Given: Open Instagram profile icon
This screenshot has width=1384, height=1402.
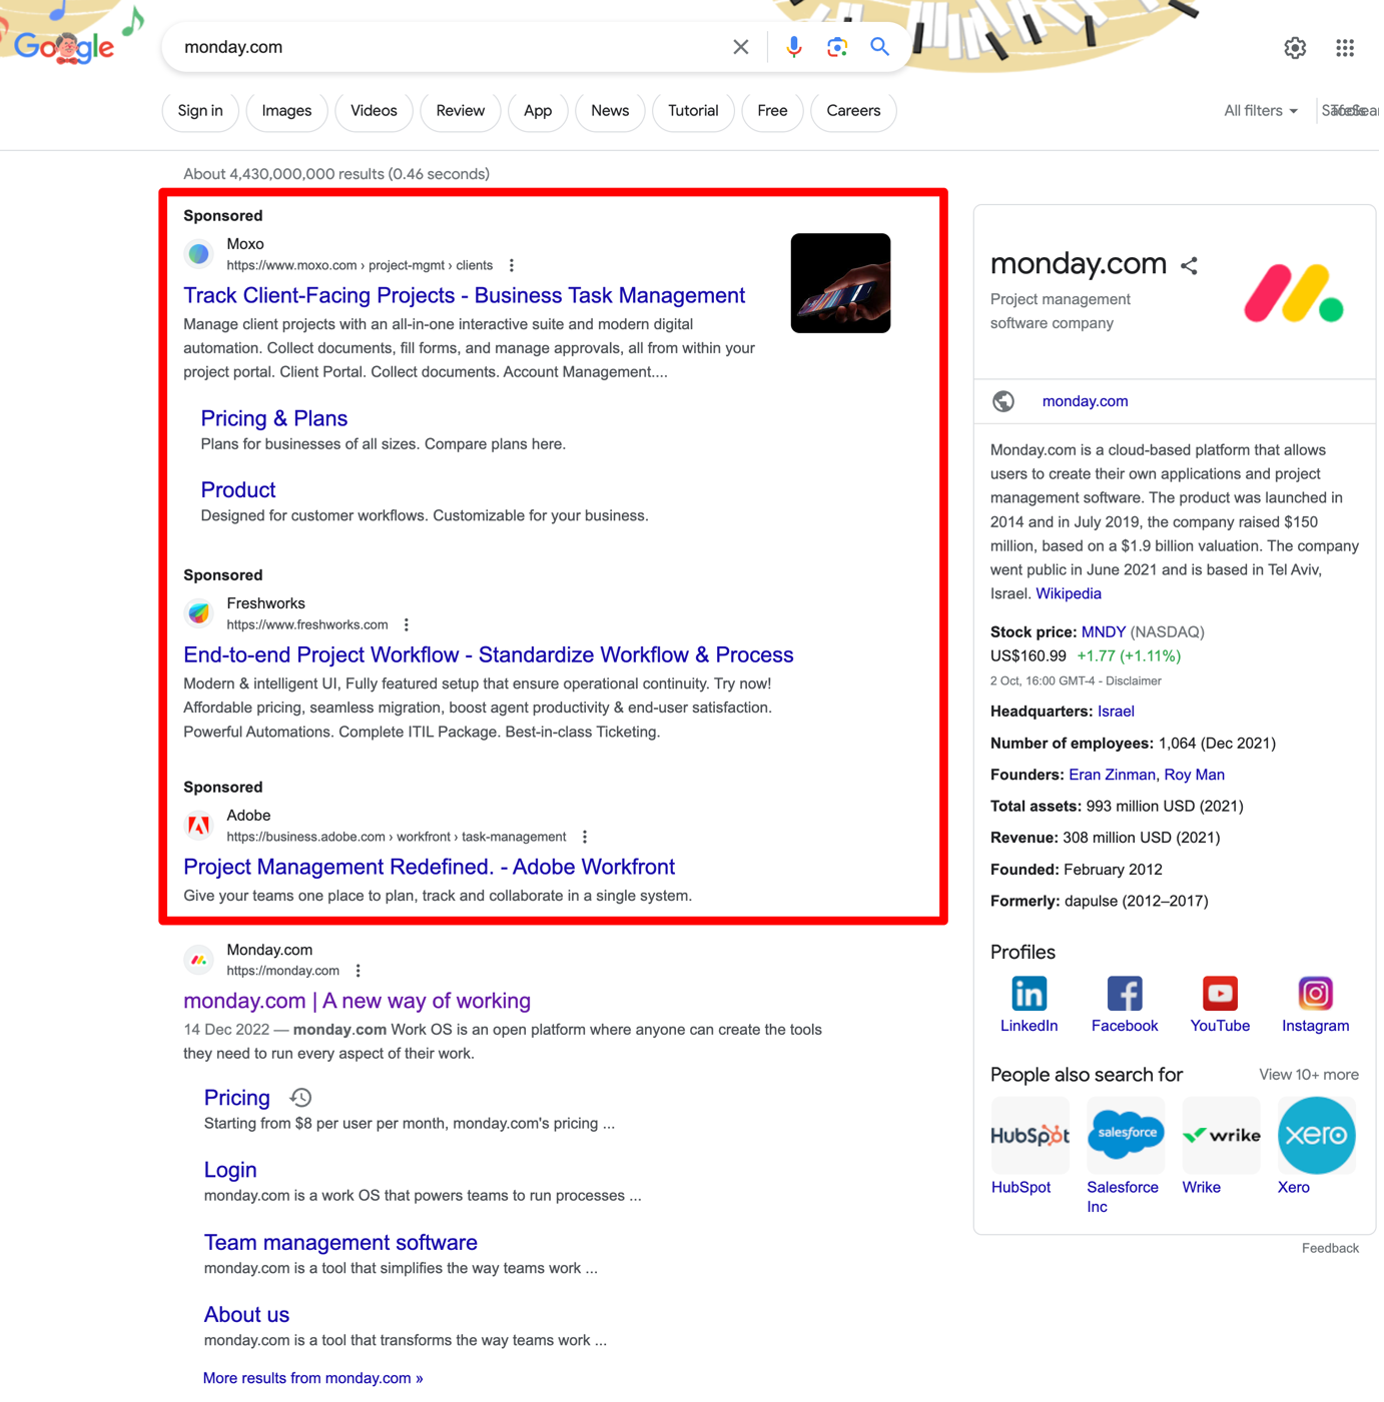Looking at the screenshot, I should click(x=1316, y=994).
